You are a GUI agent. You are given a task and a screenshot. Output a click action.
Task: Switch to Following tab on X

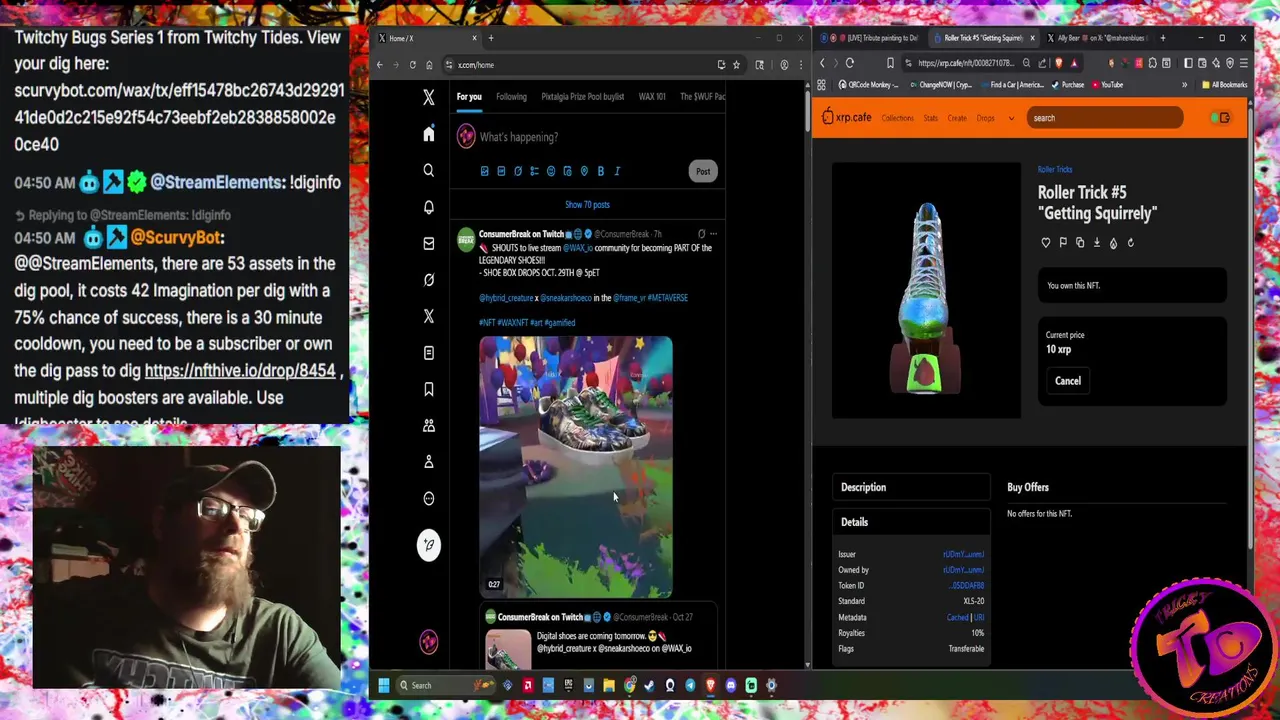coord(511,97)
